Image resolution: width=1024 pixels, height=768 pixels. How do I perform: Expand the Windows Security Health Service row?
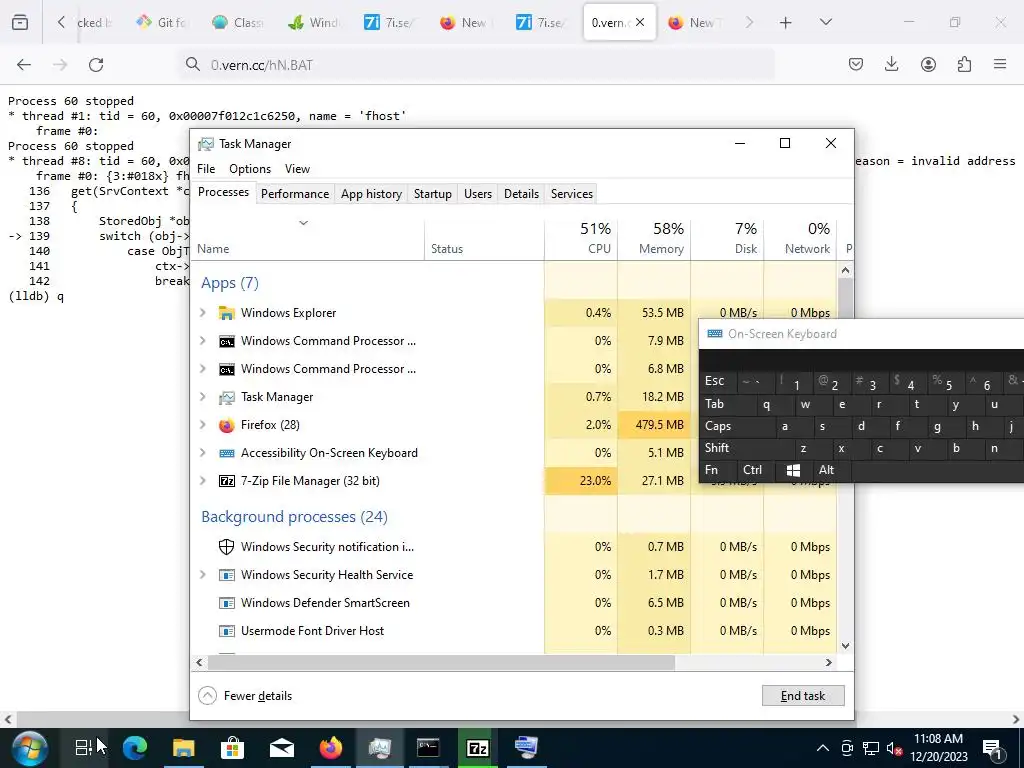(x=202, y=575)
